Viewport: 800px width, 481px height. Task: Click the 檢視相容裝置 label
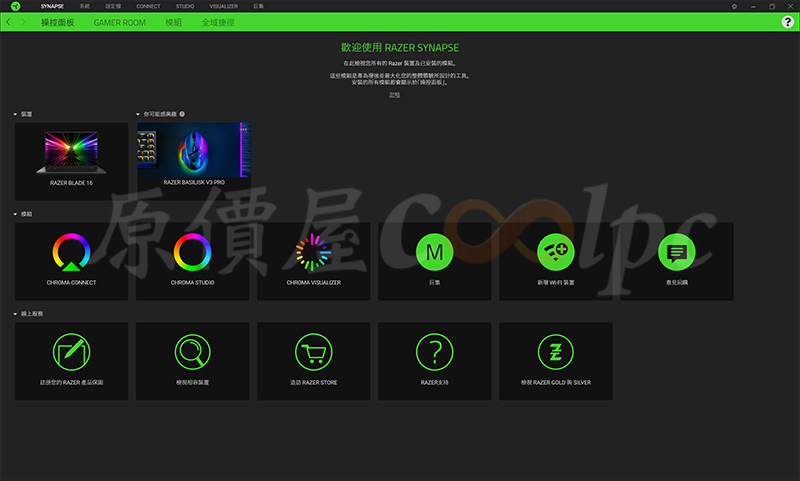(192, 383)
